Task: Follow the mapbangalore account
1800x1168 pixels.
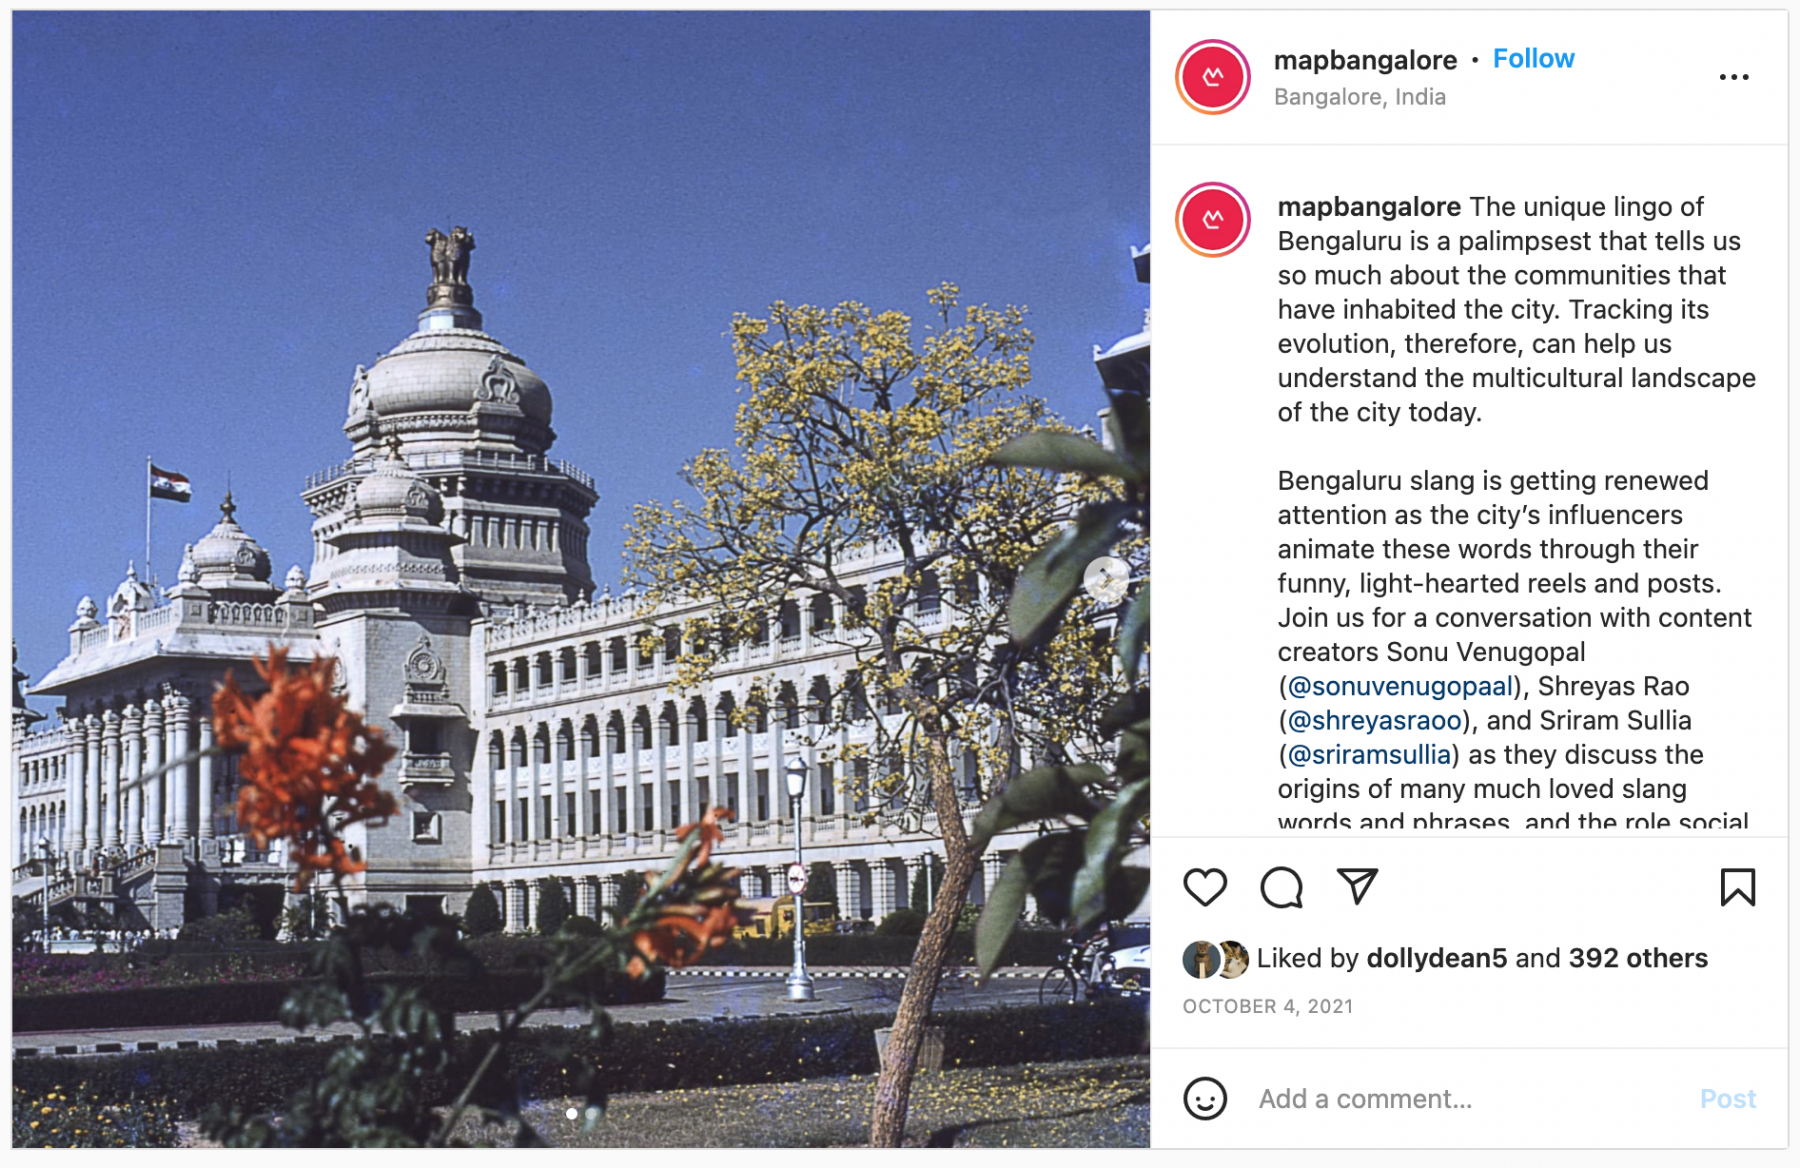Action: coord(1533,59)
